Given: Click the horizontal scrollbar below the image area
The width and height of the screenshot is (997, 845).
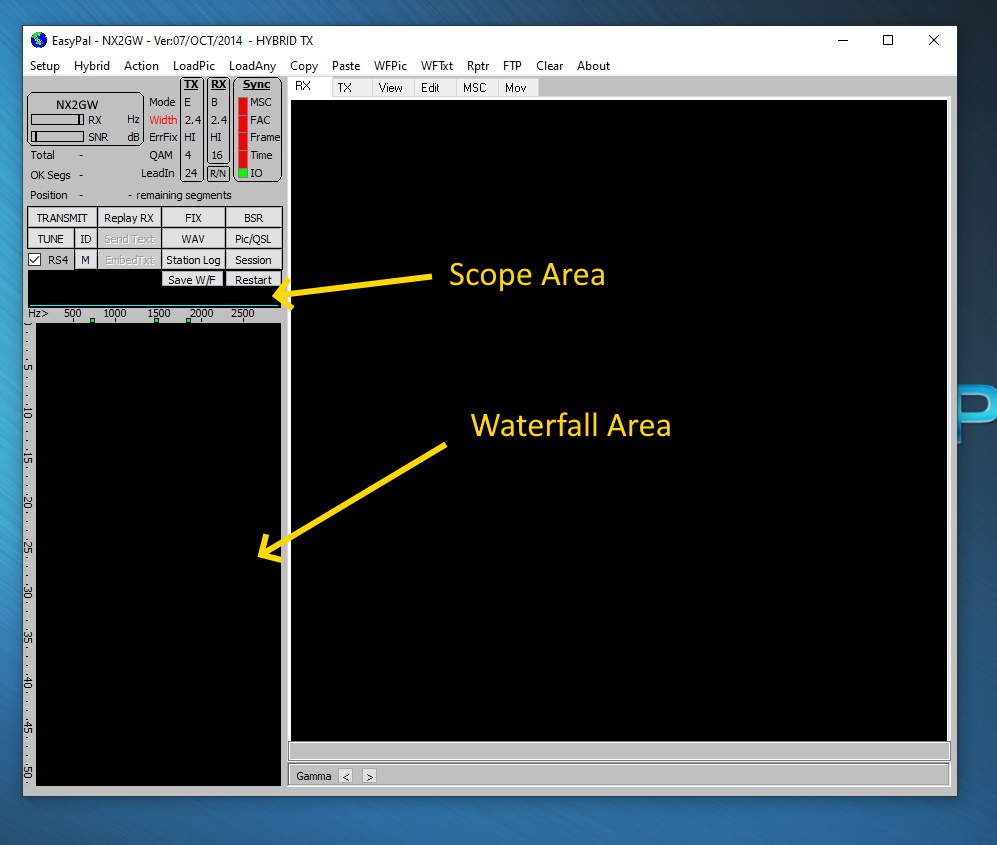Looking at the screenshot, I should pos(619,751).
